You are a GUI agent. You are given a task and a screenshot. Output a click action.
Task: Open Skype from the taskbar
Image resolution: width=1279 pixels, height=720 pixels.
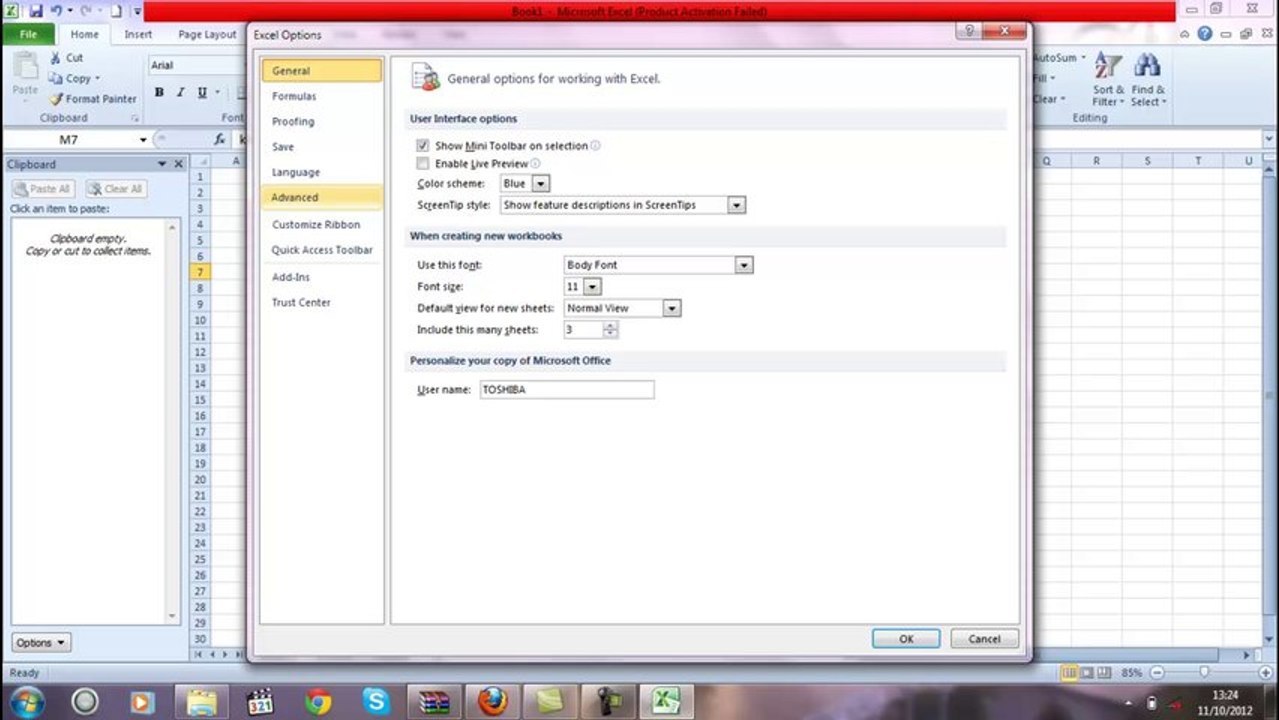click(376, 702)
